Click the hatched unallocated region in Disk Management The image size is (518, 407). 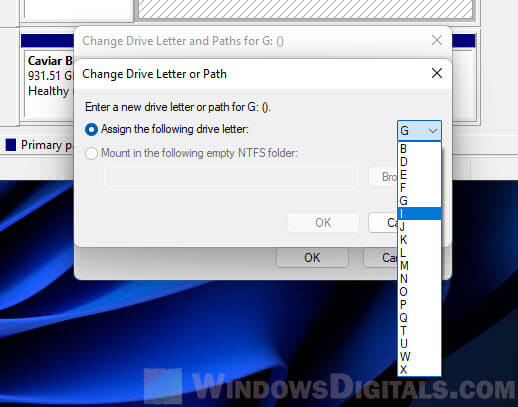[x=305, y=9]
